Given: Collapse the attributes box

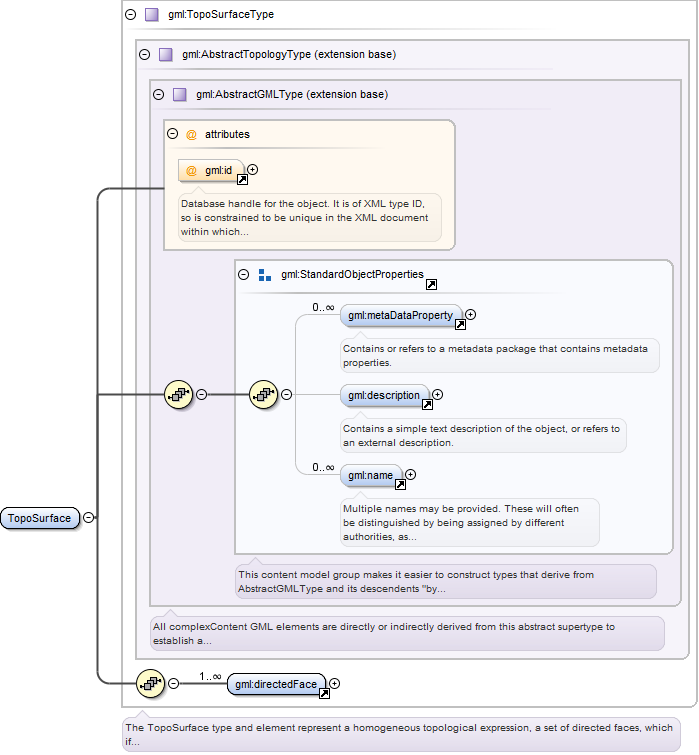Looking at the screenshot, I should (x=172, y=134).
